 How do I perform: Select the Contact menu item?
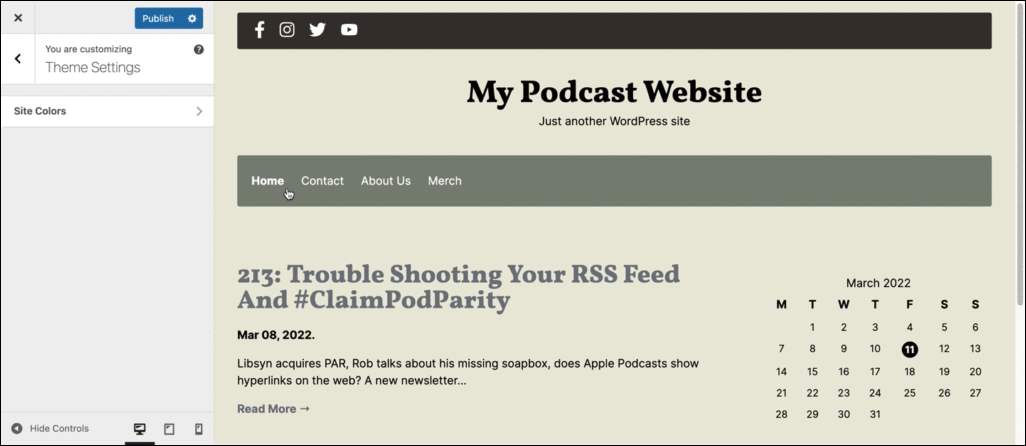322,181
